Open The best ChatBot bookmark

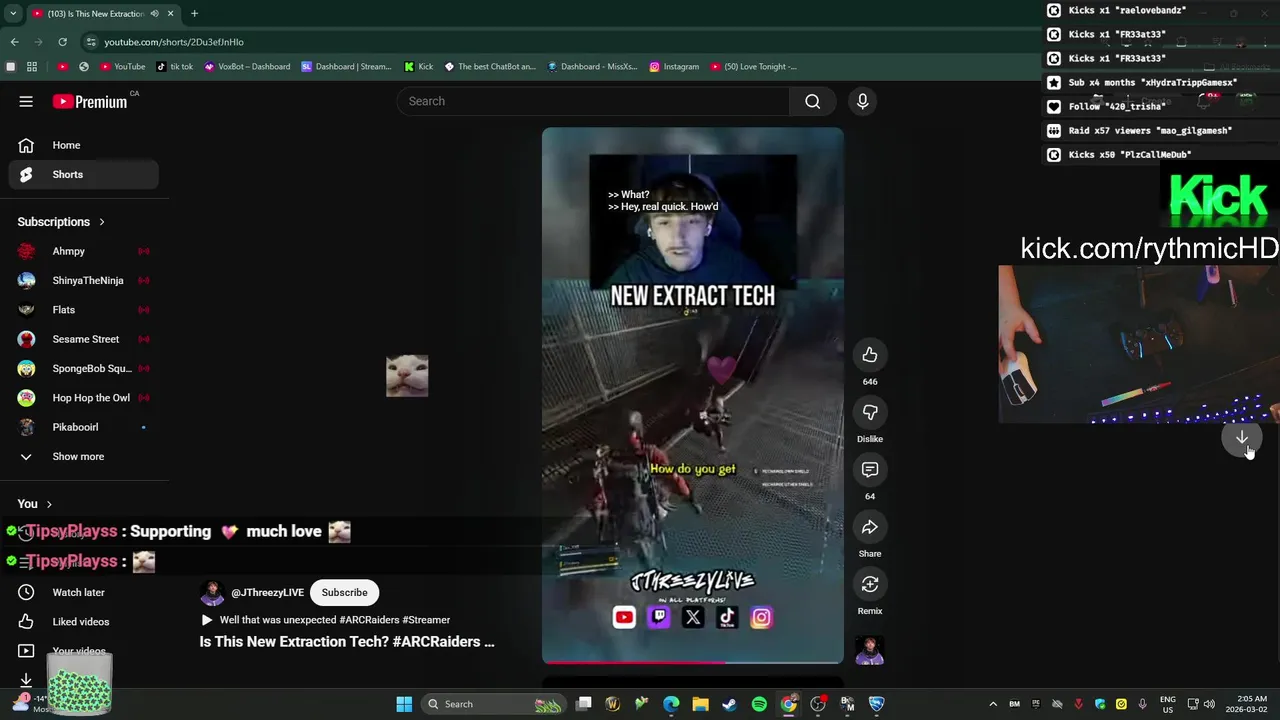[x=490, y=67]
